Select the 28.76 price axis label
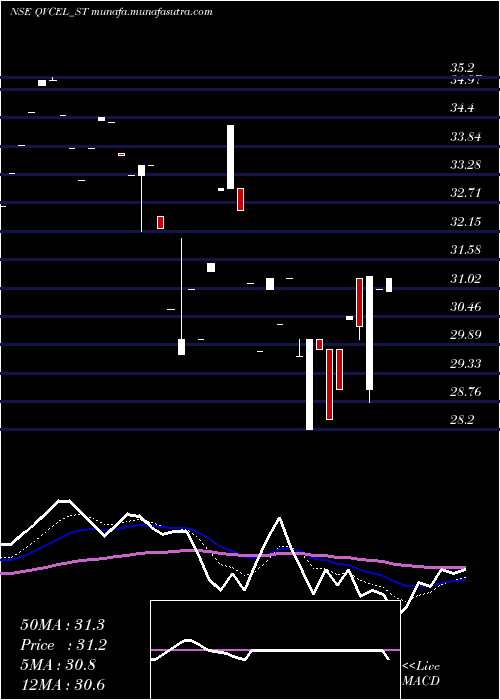Image resolution: width=500 pixels, height=700 pixels. click(x=466, y=392)
